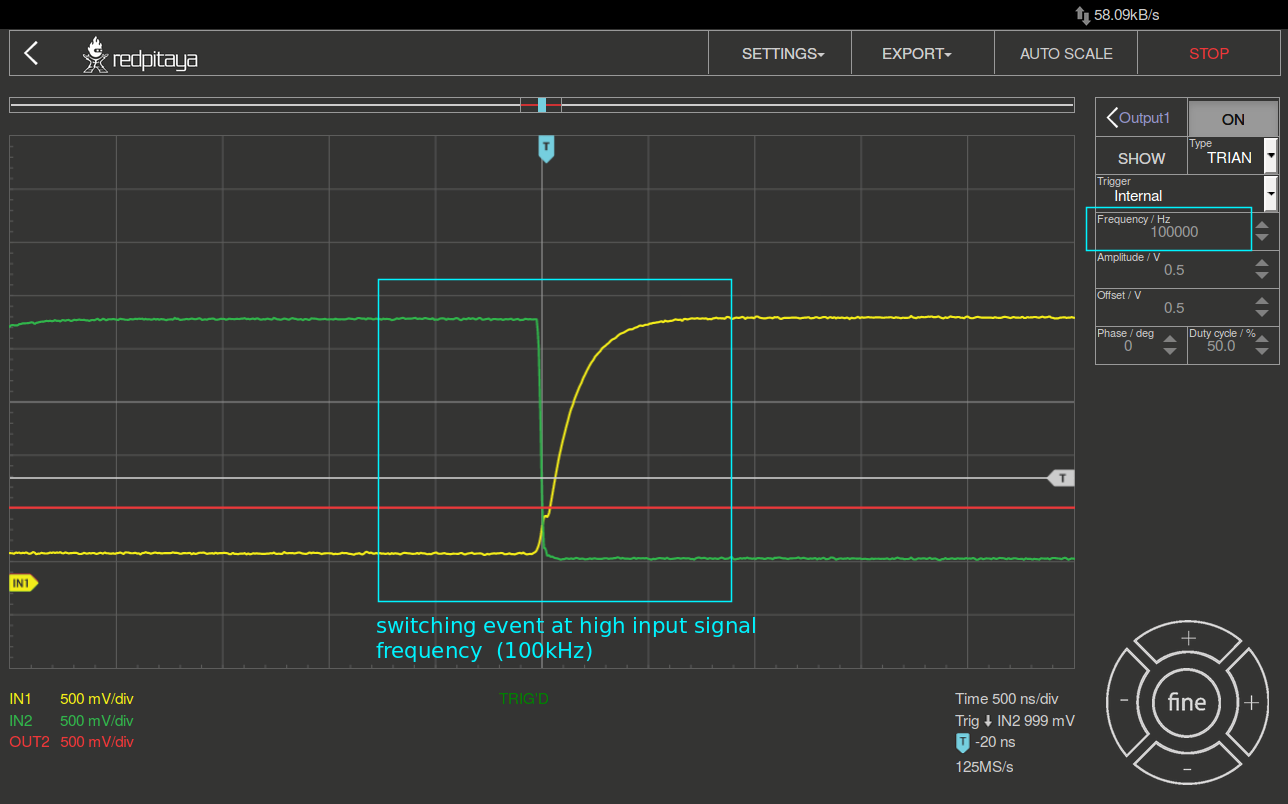Increase the offset with up arrow
The image size is (1288, 804).
point(1262,301)
